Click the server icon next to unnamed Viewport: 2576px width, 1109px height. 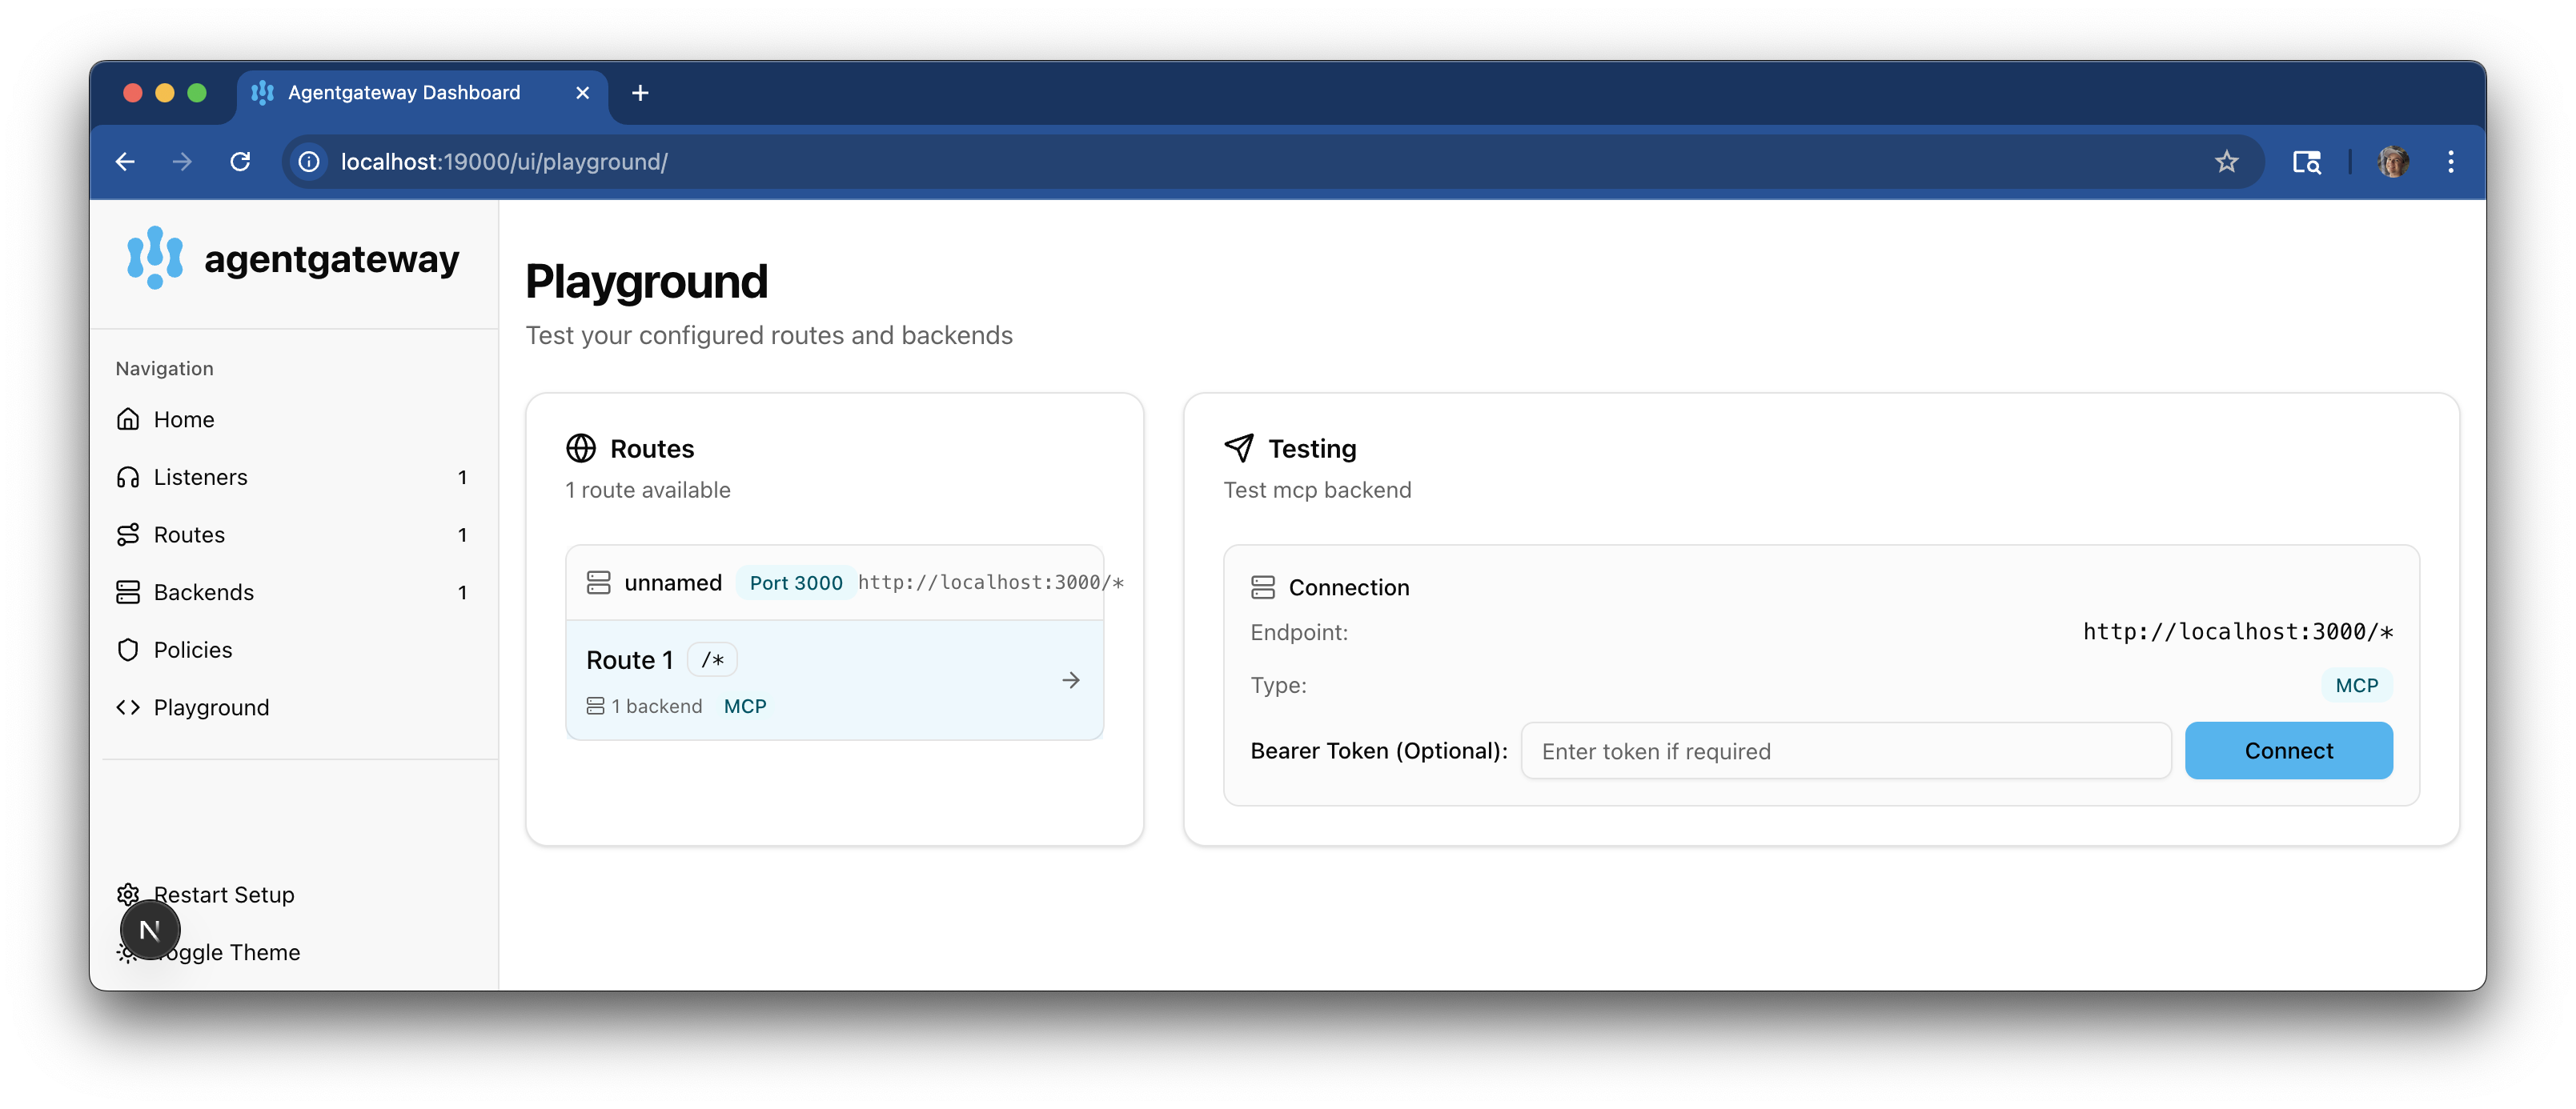point(598,582)
